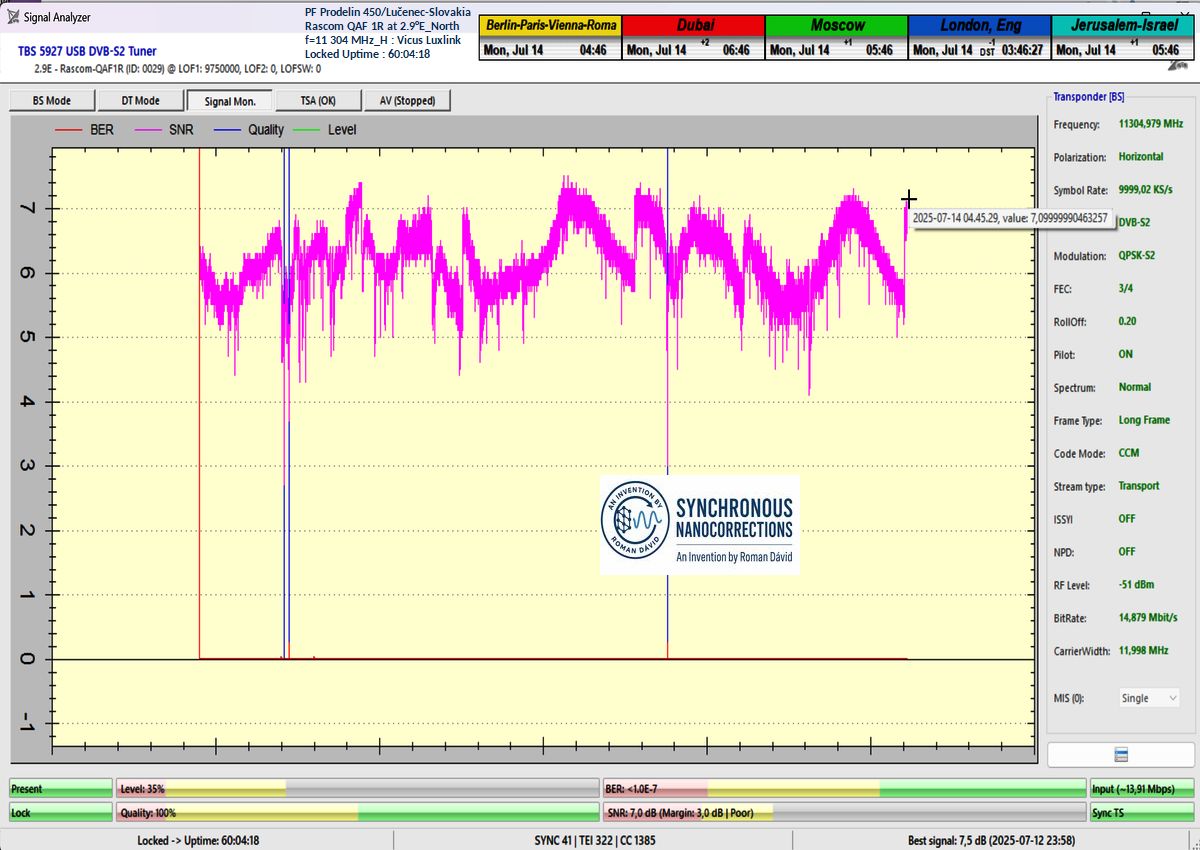Click the Best signal field in status bar

pyautogui.click(x=993, y=841)
